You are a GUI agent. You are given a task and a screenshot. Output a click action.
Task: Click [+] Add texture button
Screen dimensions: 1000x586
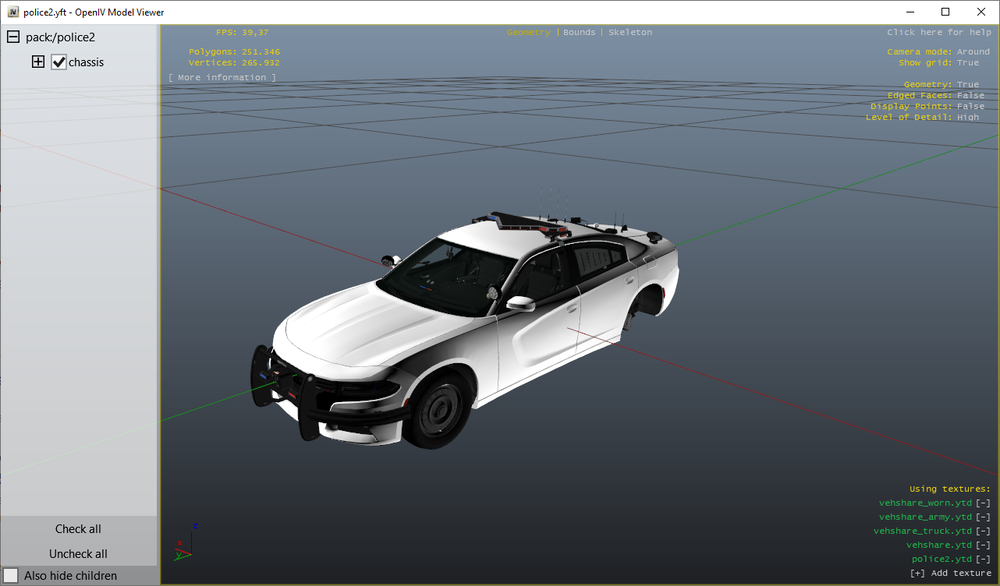pos(950,573)
